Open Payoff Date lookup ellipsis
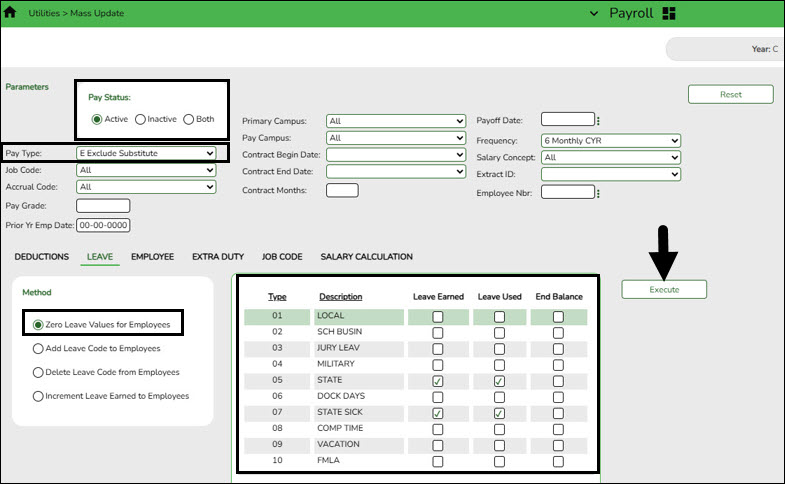 [x=598, y=121]
